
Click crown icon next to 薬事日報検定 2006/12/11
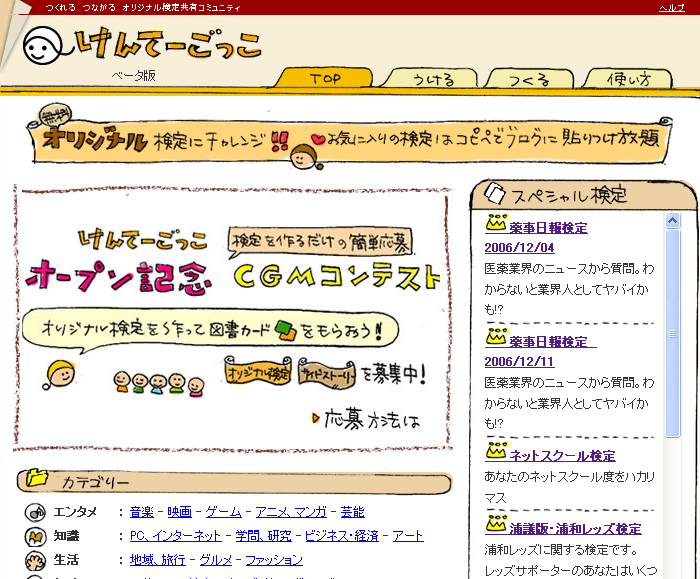click(496, 337)
